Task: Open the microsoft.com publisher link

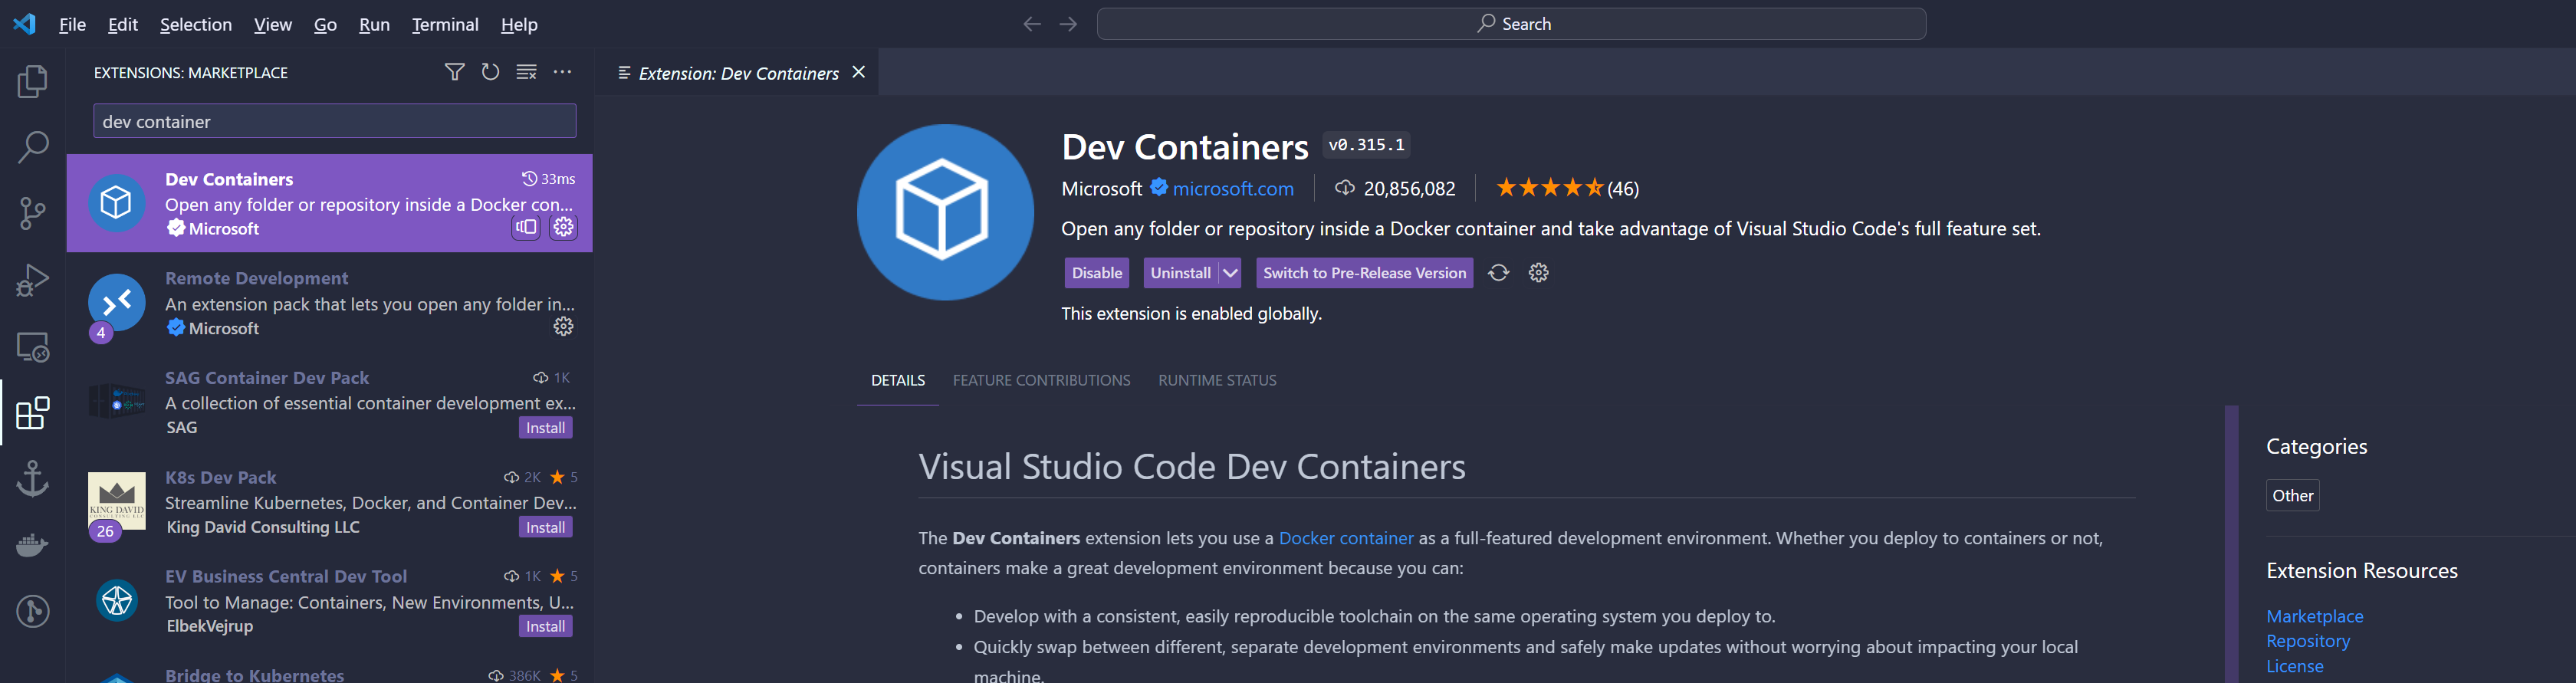Action: (x=1233, y=188)
